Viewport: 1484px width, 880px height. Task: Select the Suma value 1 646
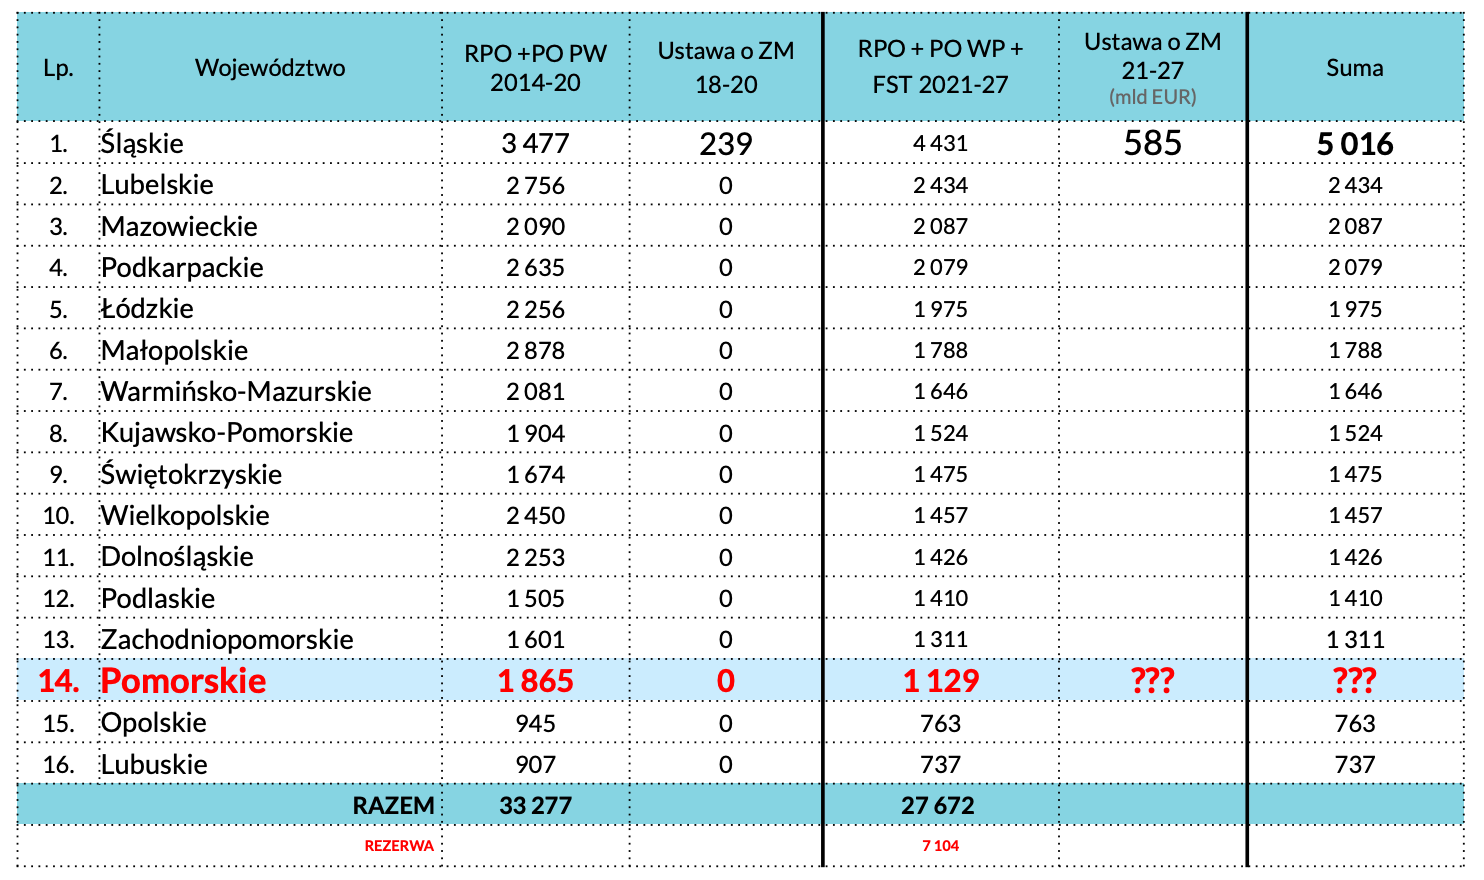click(1355, 392)
